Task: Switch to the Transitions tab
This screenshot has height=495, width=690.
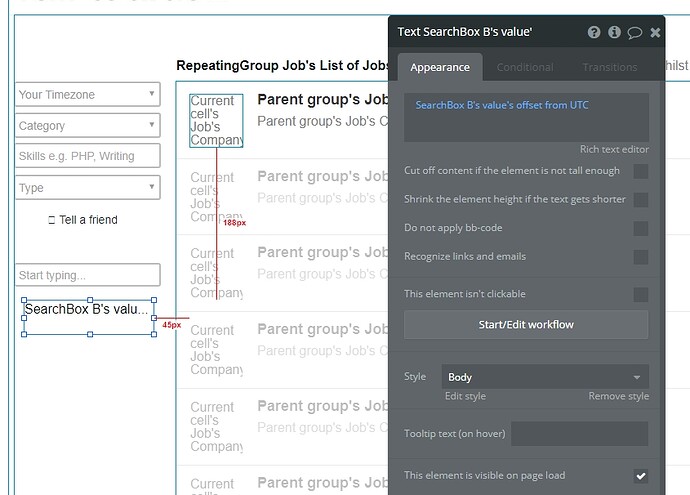Action: 610,67
